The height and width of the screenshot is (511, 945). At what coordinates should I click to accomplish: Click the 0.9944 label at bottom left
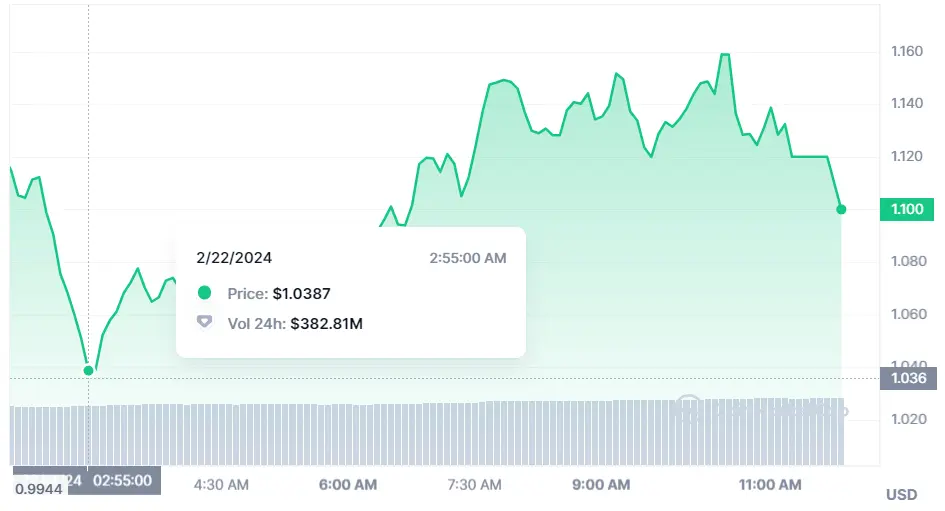pos(40,487)
